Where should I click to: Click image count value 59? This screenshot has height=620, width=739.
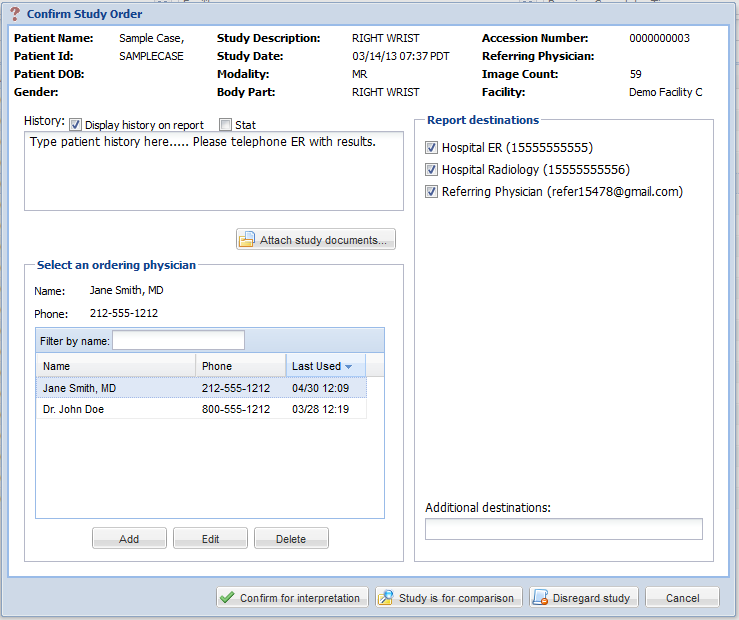click(635, 74)
